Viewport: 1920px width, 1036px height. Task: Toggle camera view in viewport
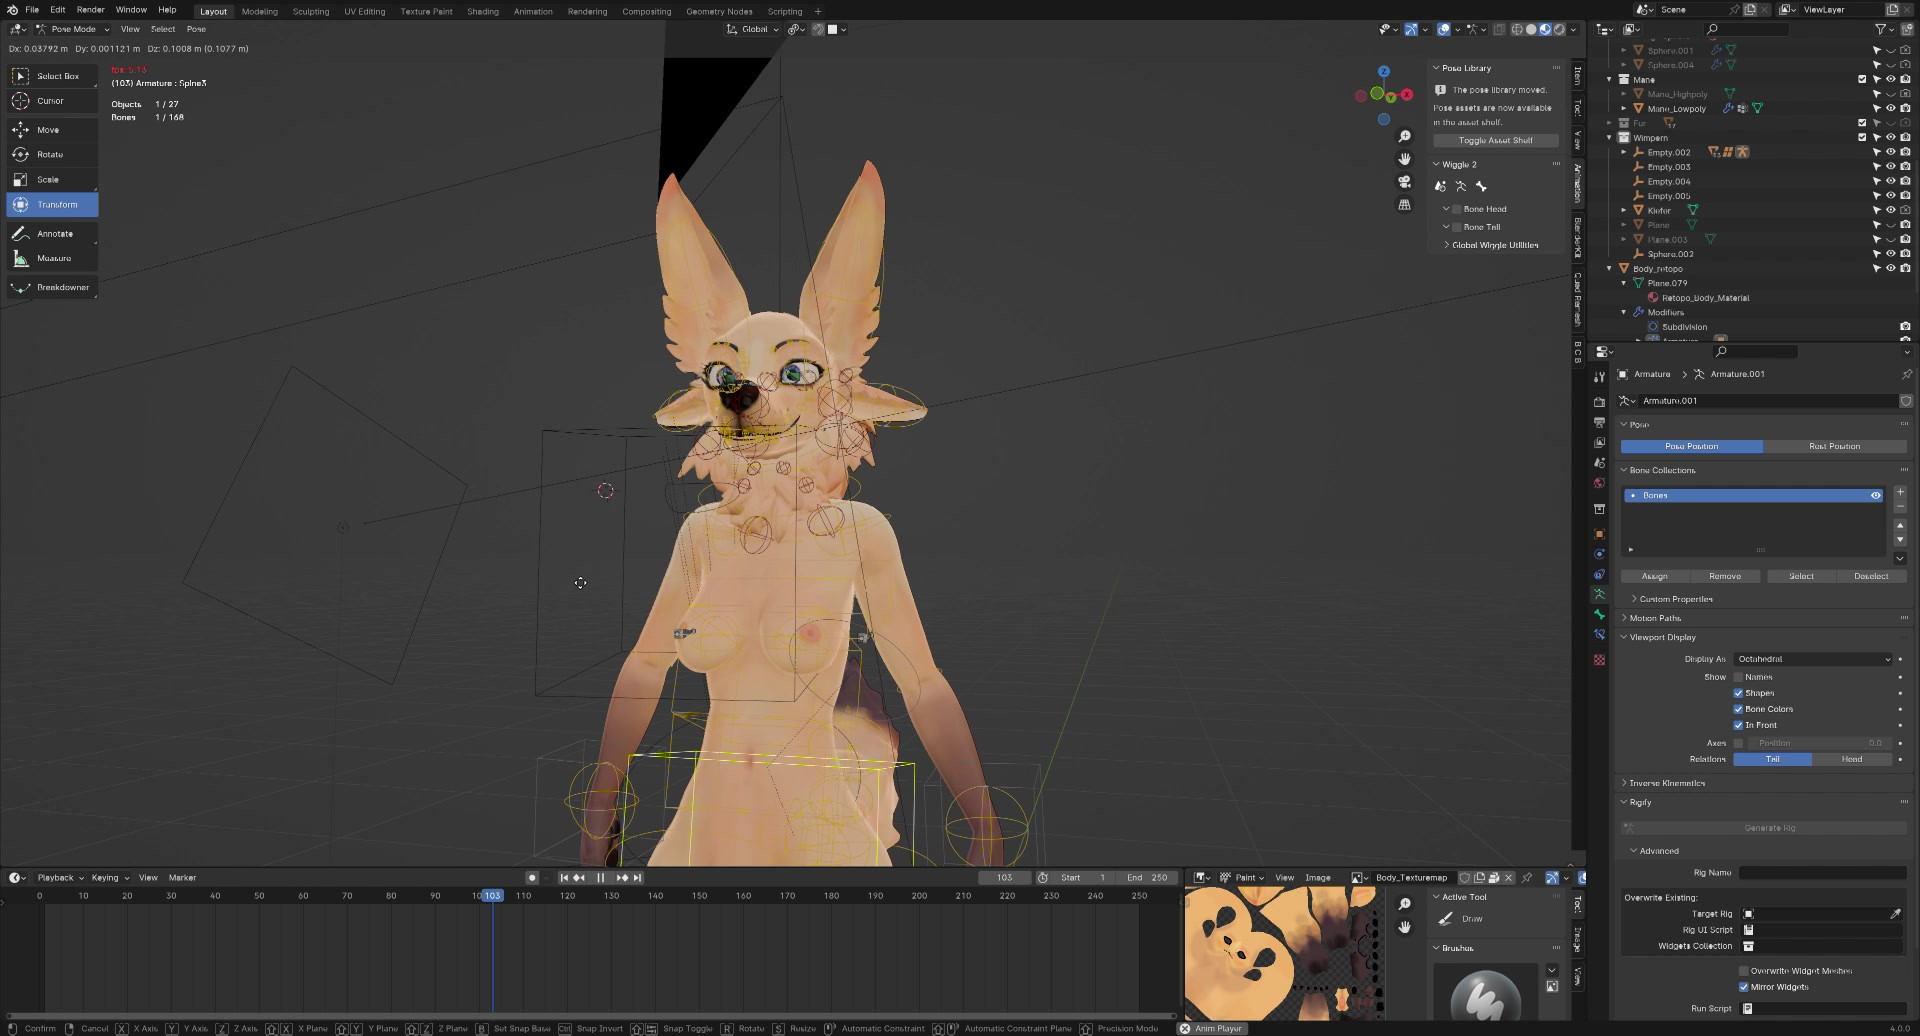pos(1404,182)
